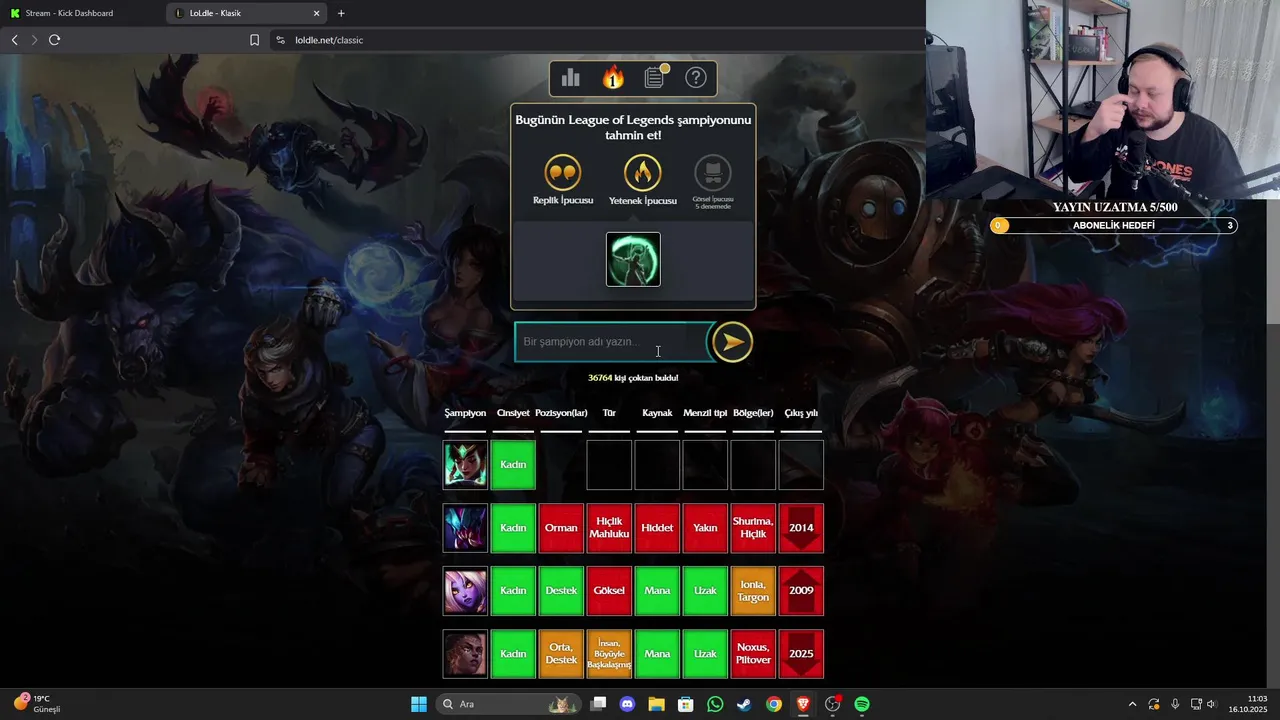Click the 2014 release year cell

click(801, 528)
